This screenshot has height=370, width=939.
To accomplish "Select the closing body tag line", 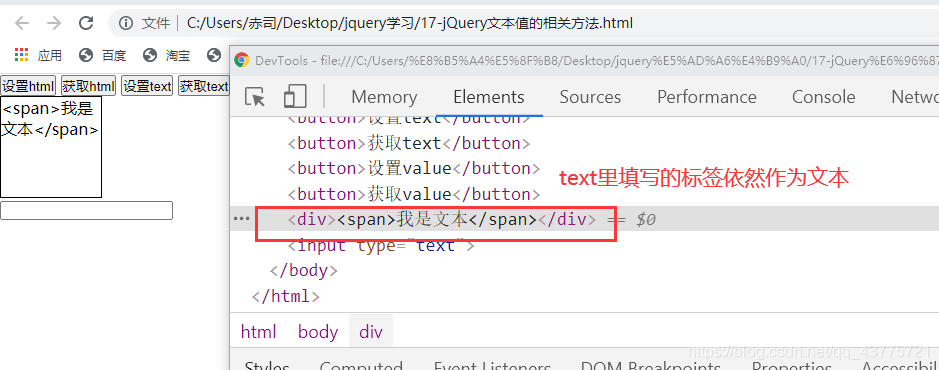I will [x=304, y=271].
